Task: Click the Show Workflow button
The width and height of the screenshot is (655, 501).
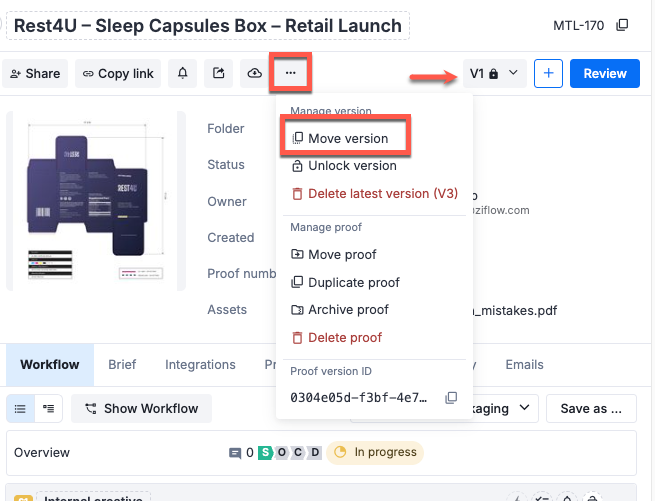Action: point(141,408)
